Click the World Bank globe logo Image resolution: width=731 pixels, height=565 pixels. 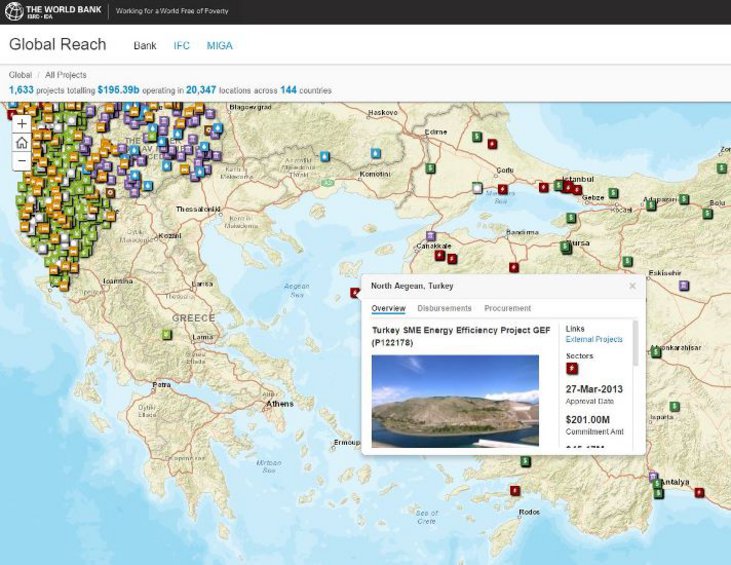click(x=14, y=12)
